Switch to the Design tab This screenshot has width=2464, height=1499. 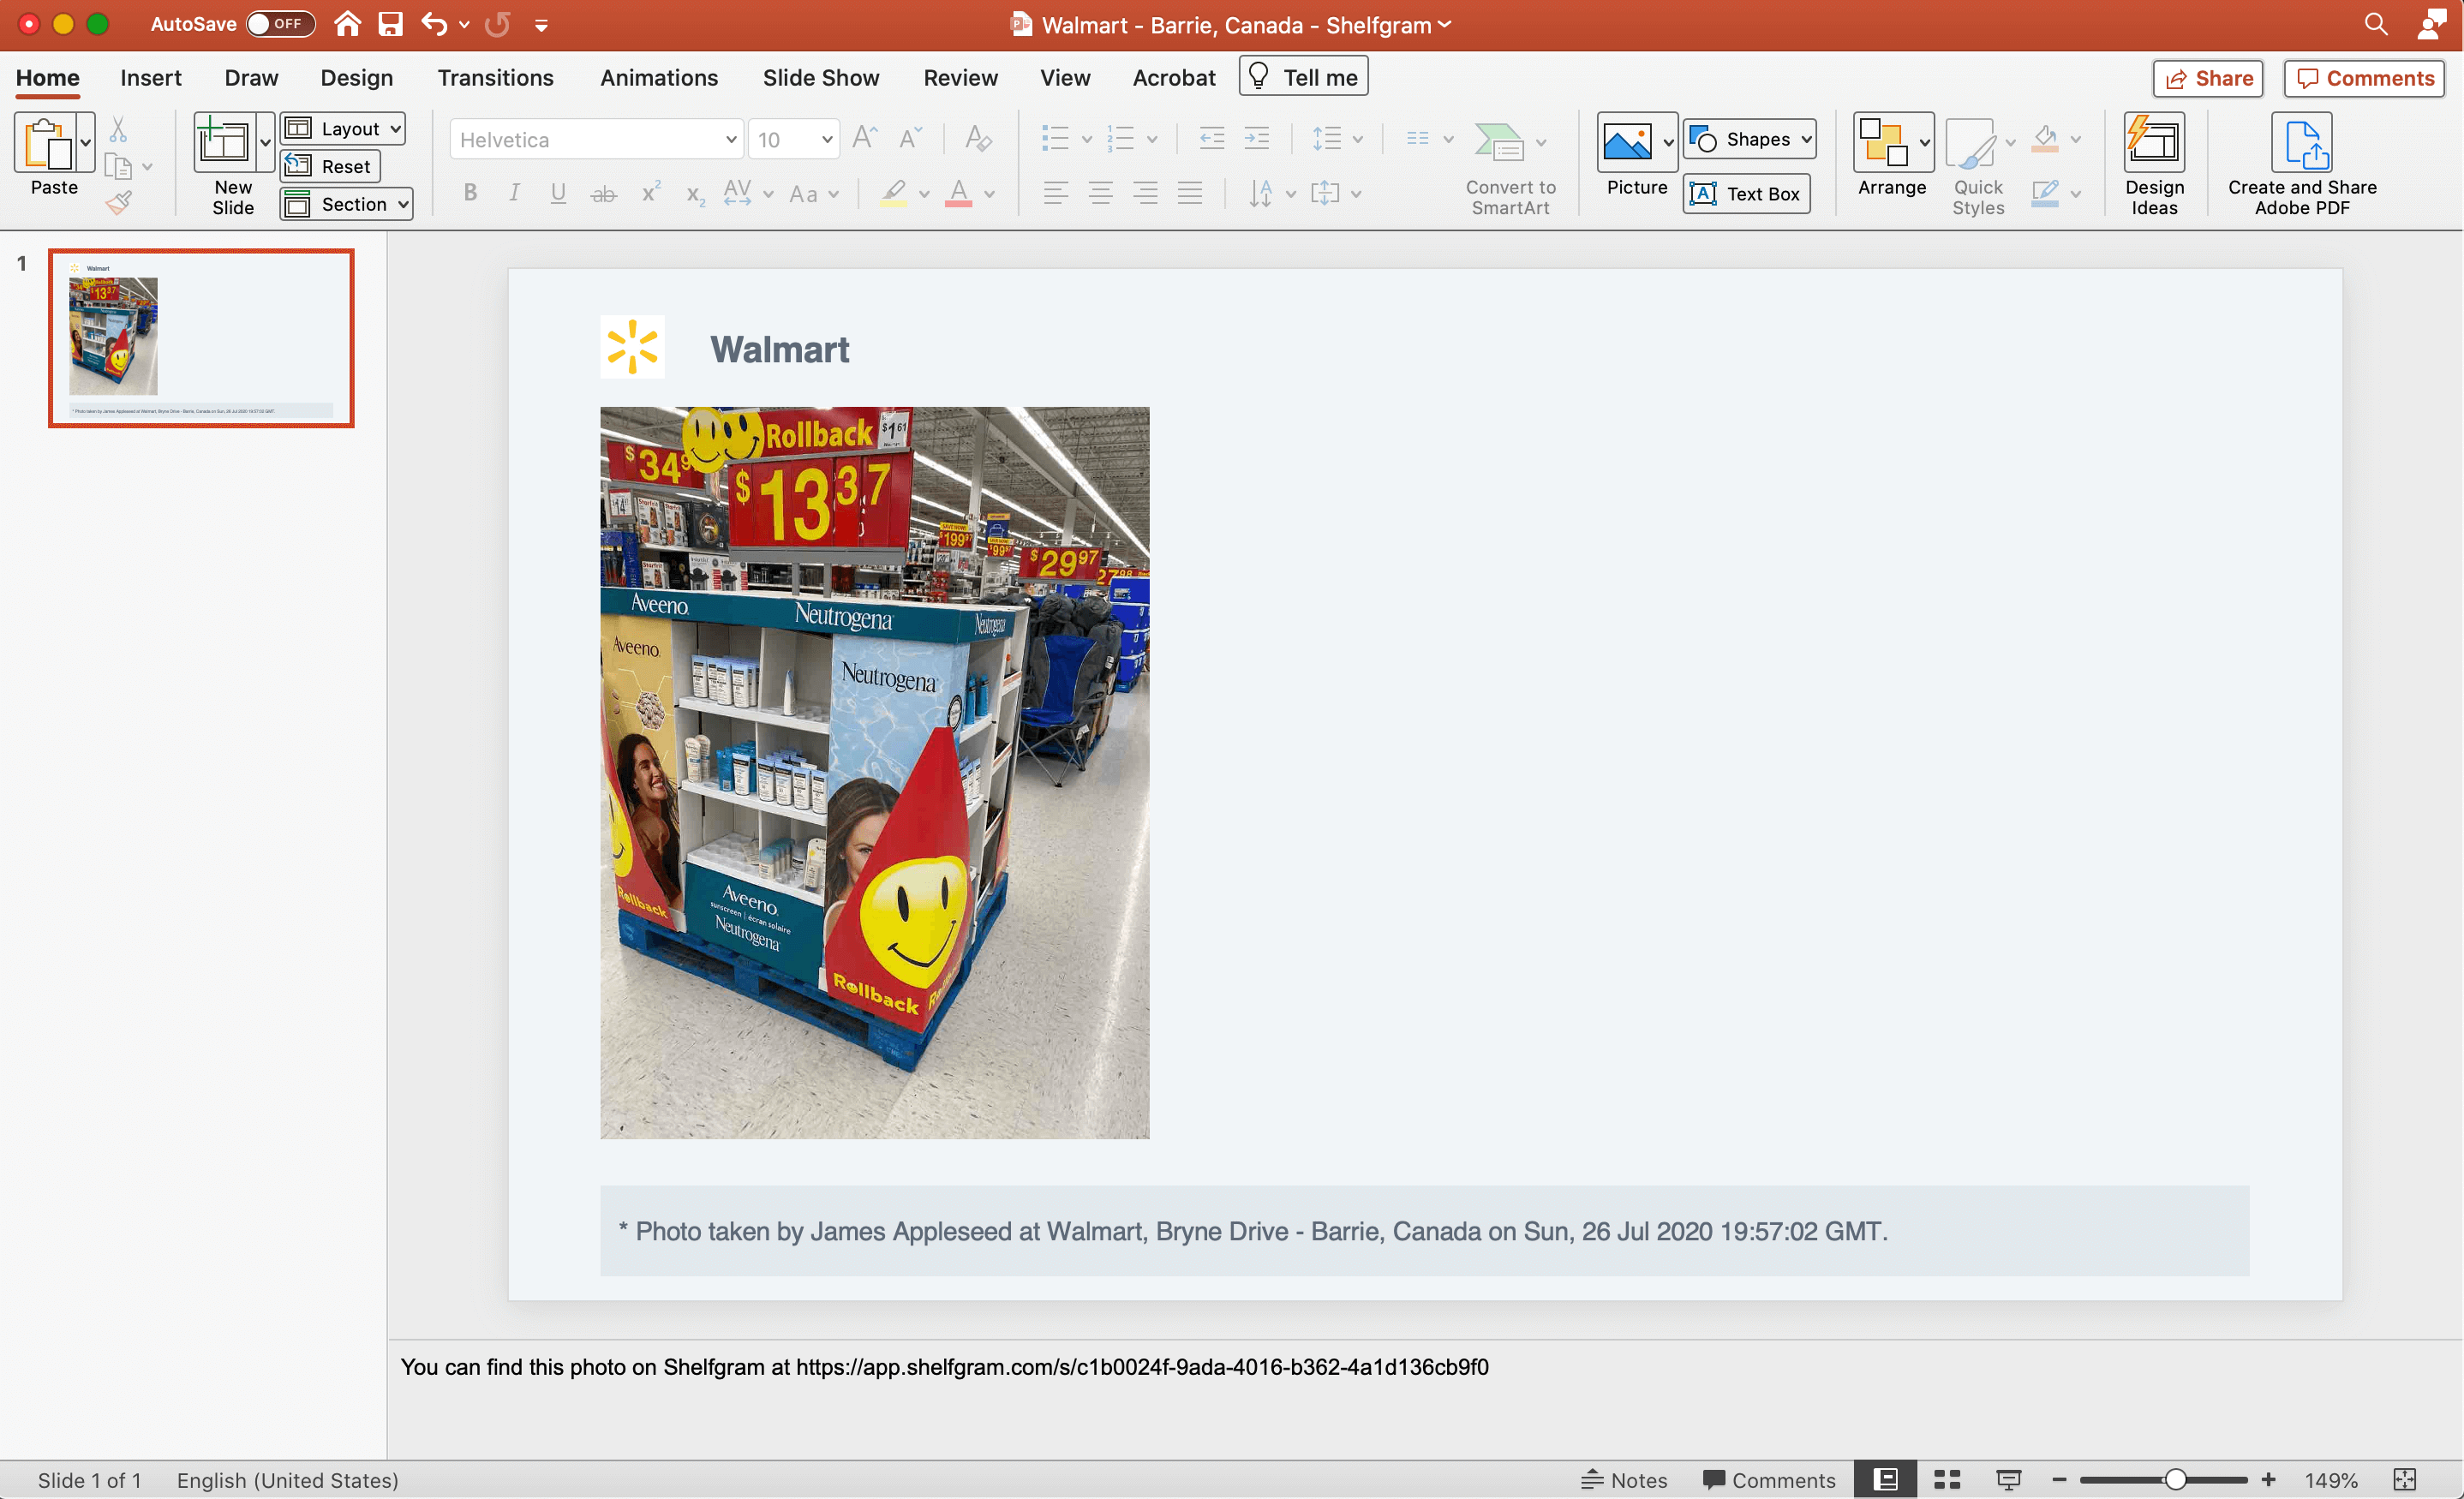357,77
